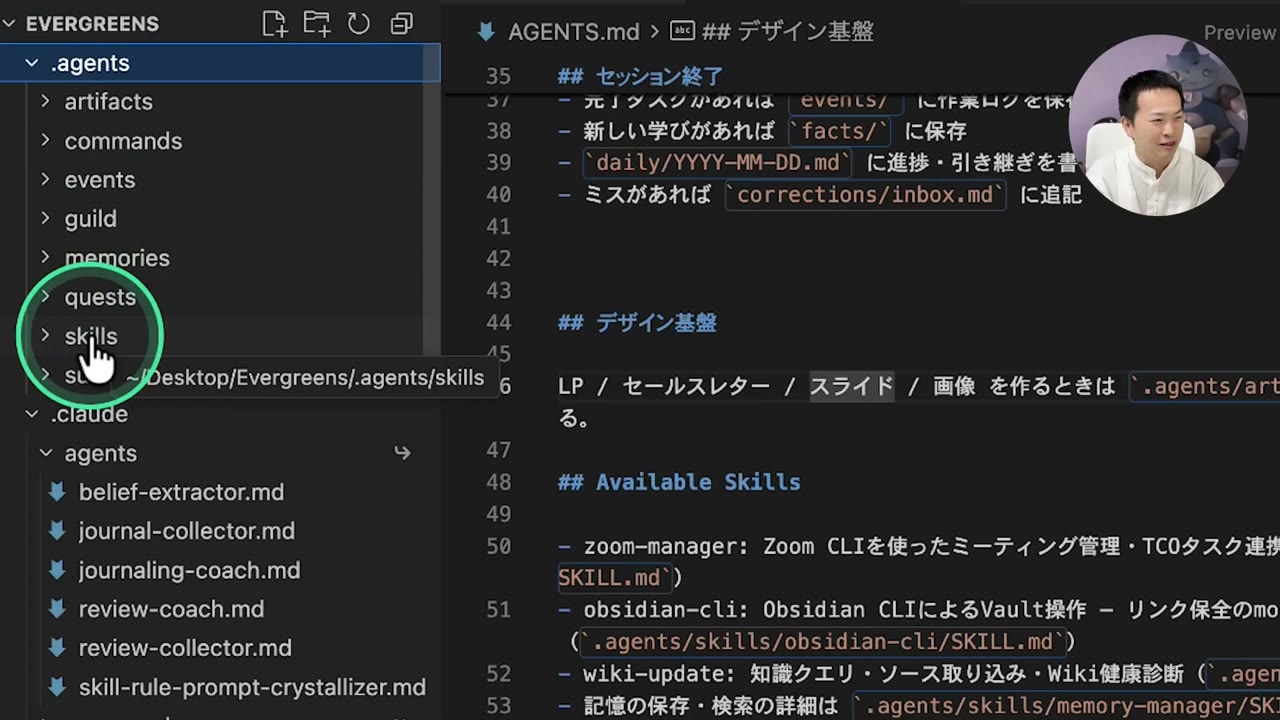1280x720 pixels.
Task: Select the guild folder row
Action: pyautogui.click(x=220, y=219)
